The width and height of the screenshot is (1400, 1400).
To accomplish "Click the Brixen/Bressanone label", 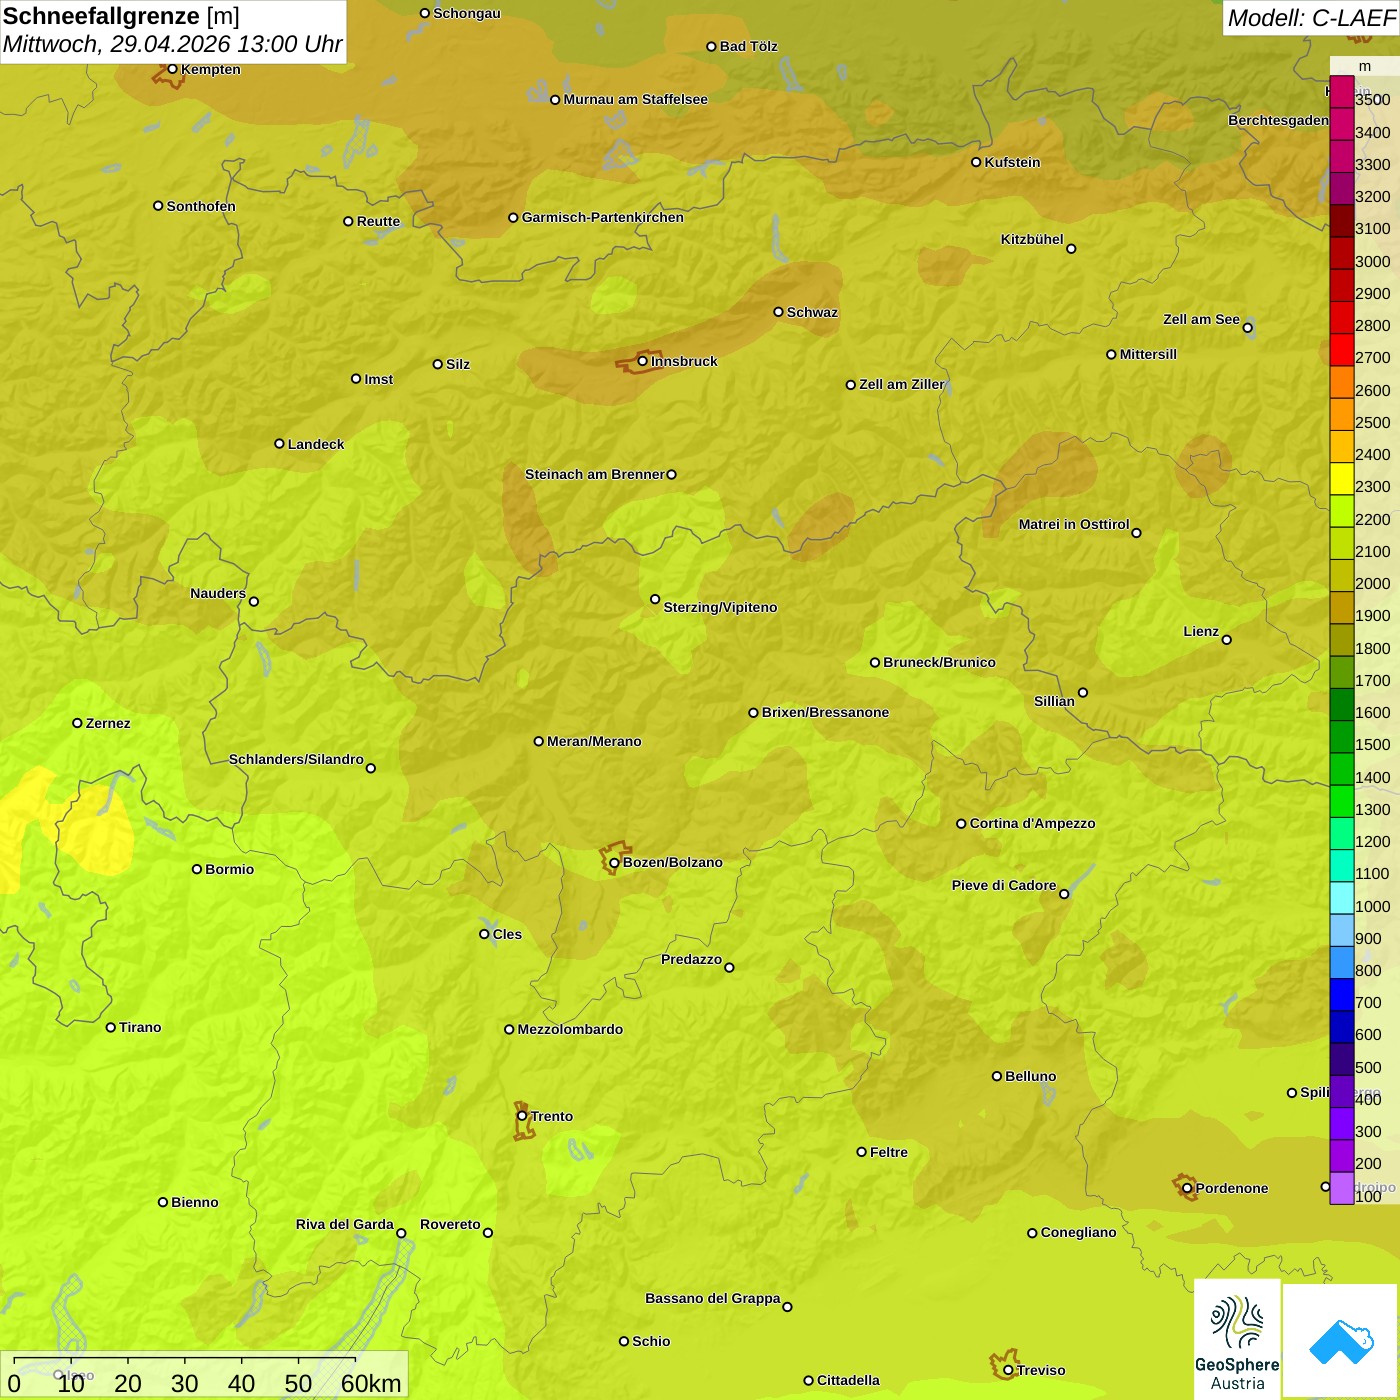I will pyautogui.click(x=825, y=712).
